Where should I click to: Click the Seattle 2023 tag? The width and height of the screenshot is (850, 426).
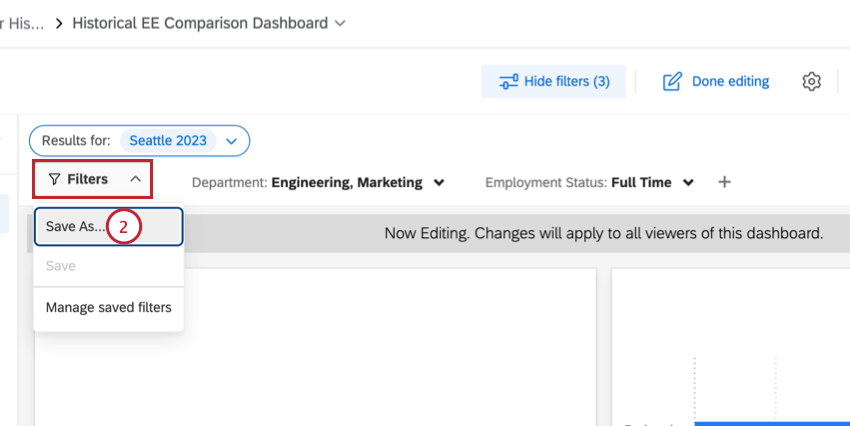(168, 141)
